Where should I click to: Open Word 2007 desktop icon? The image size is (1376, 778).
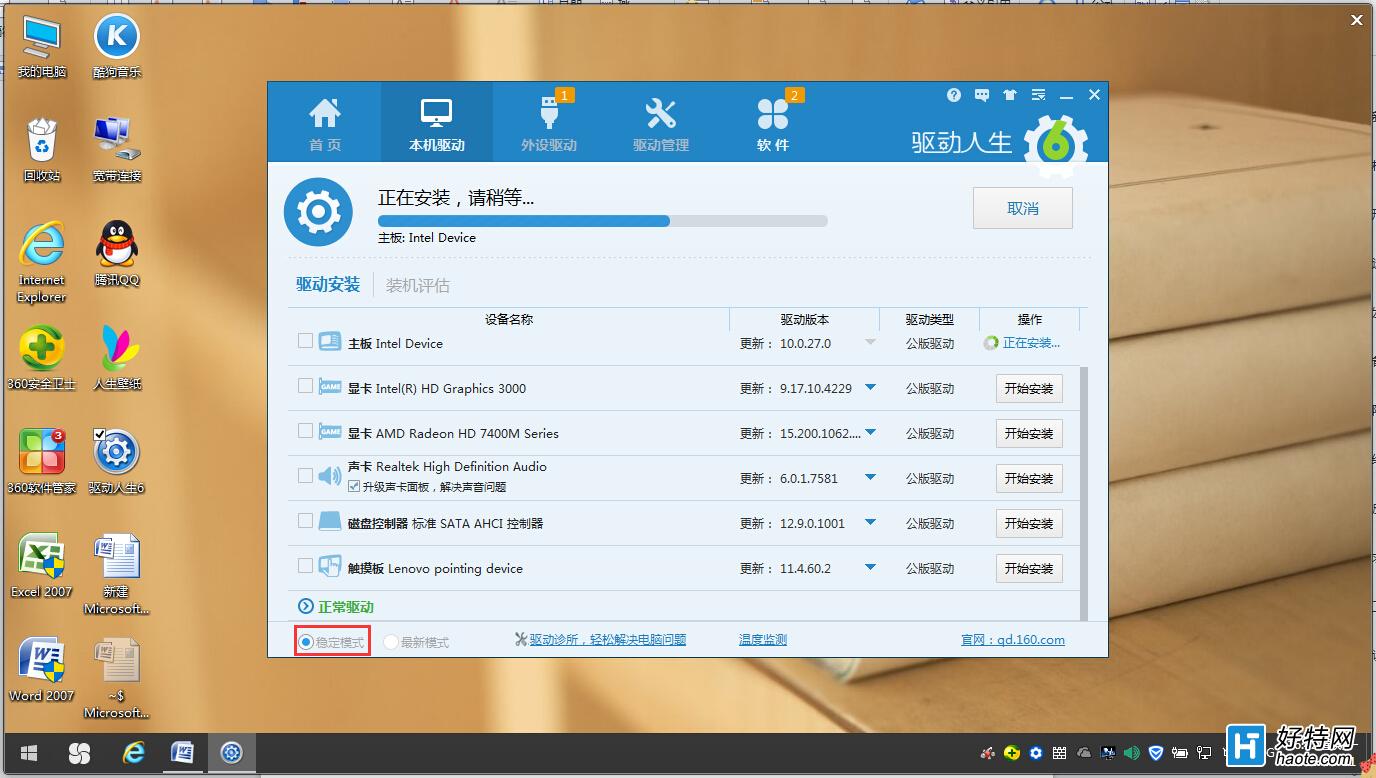42,670
